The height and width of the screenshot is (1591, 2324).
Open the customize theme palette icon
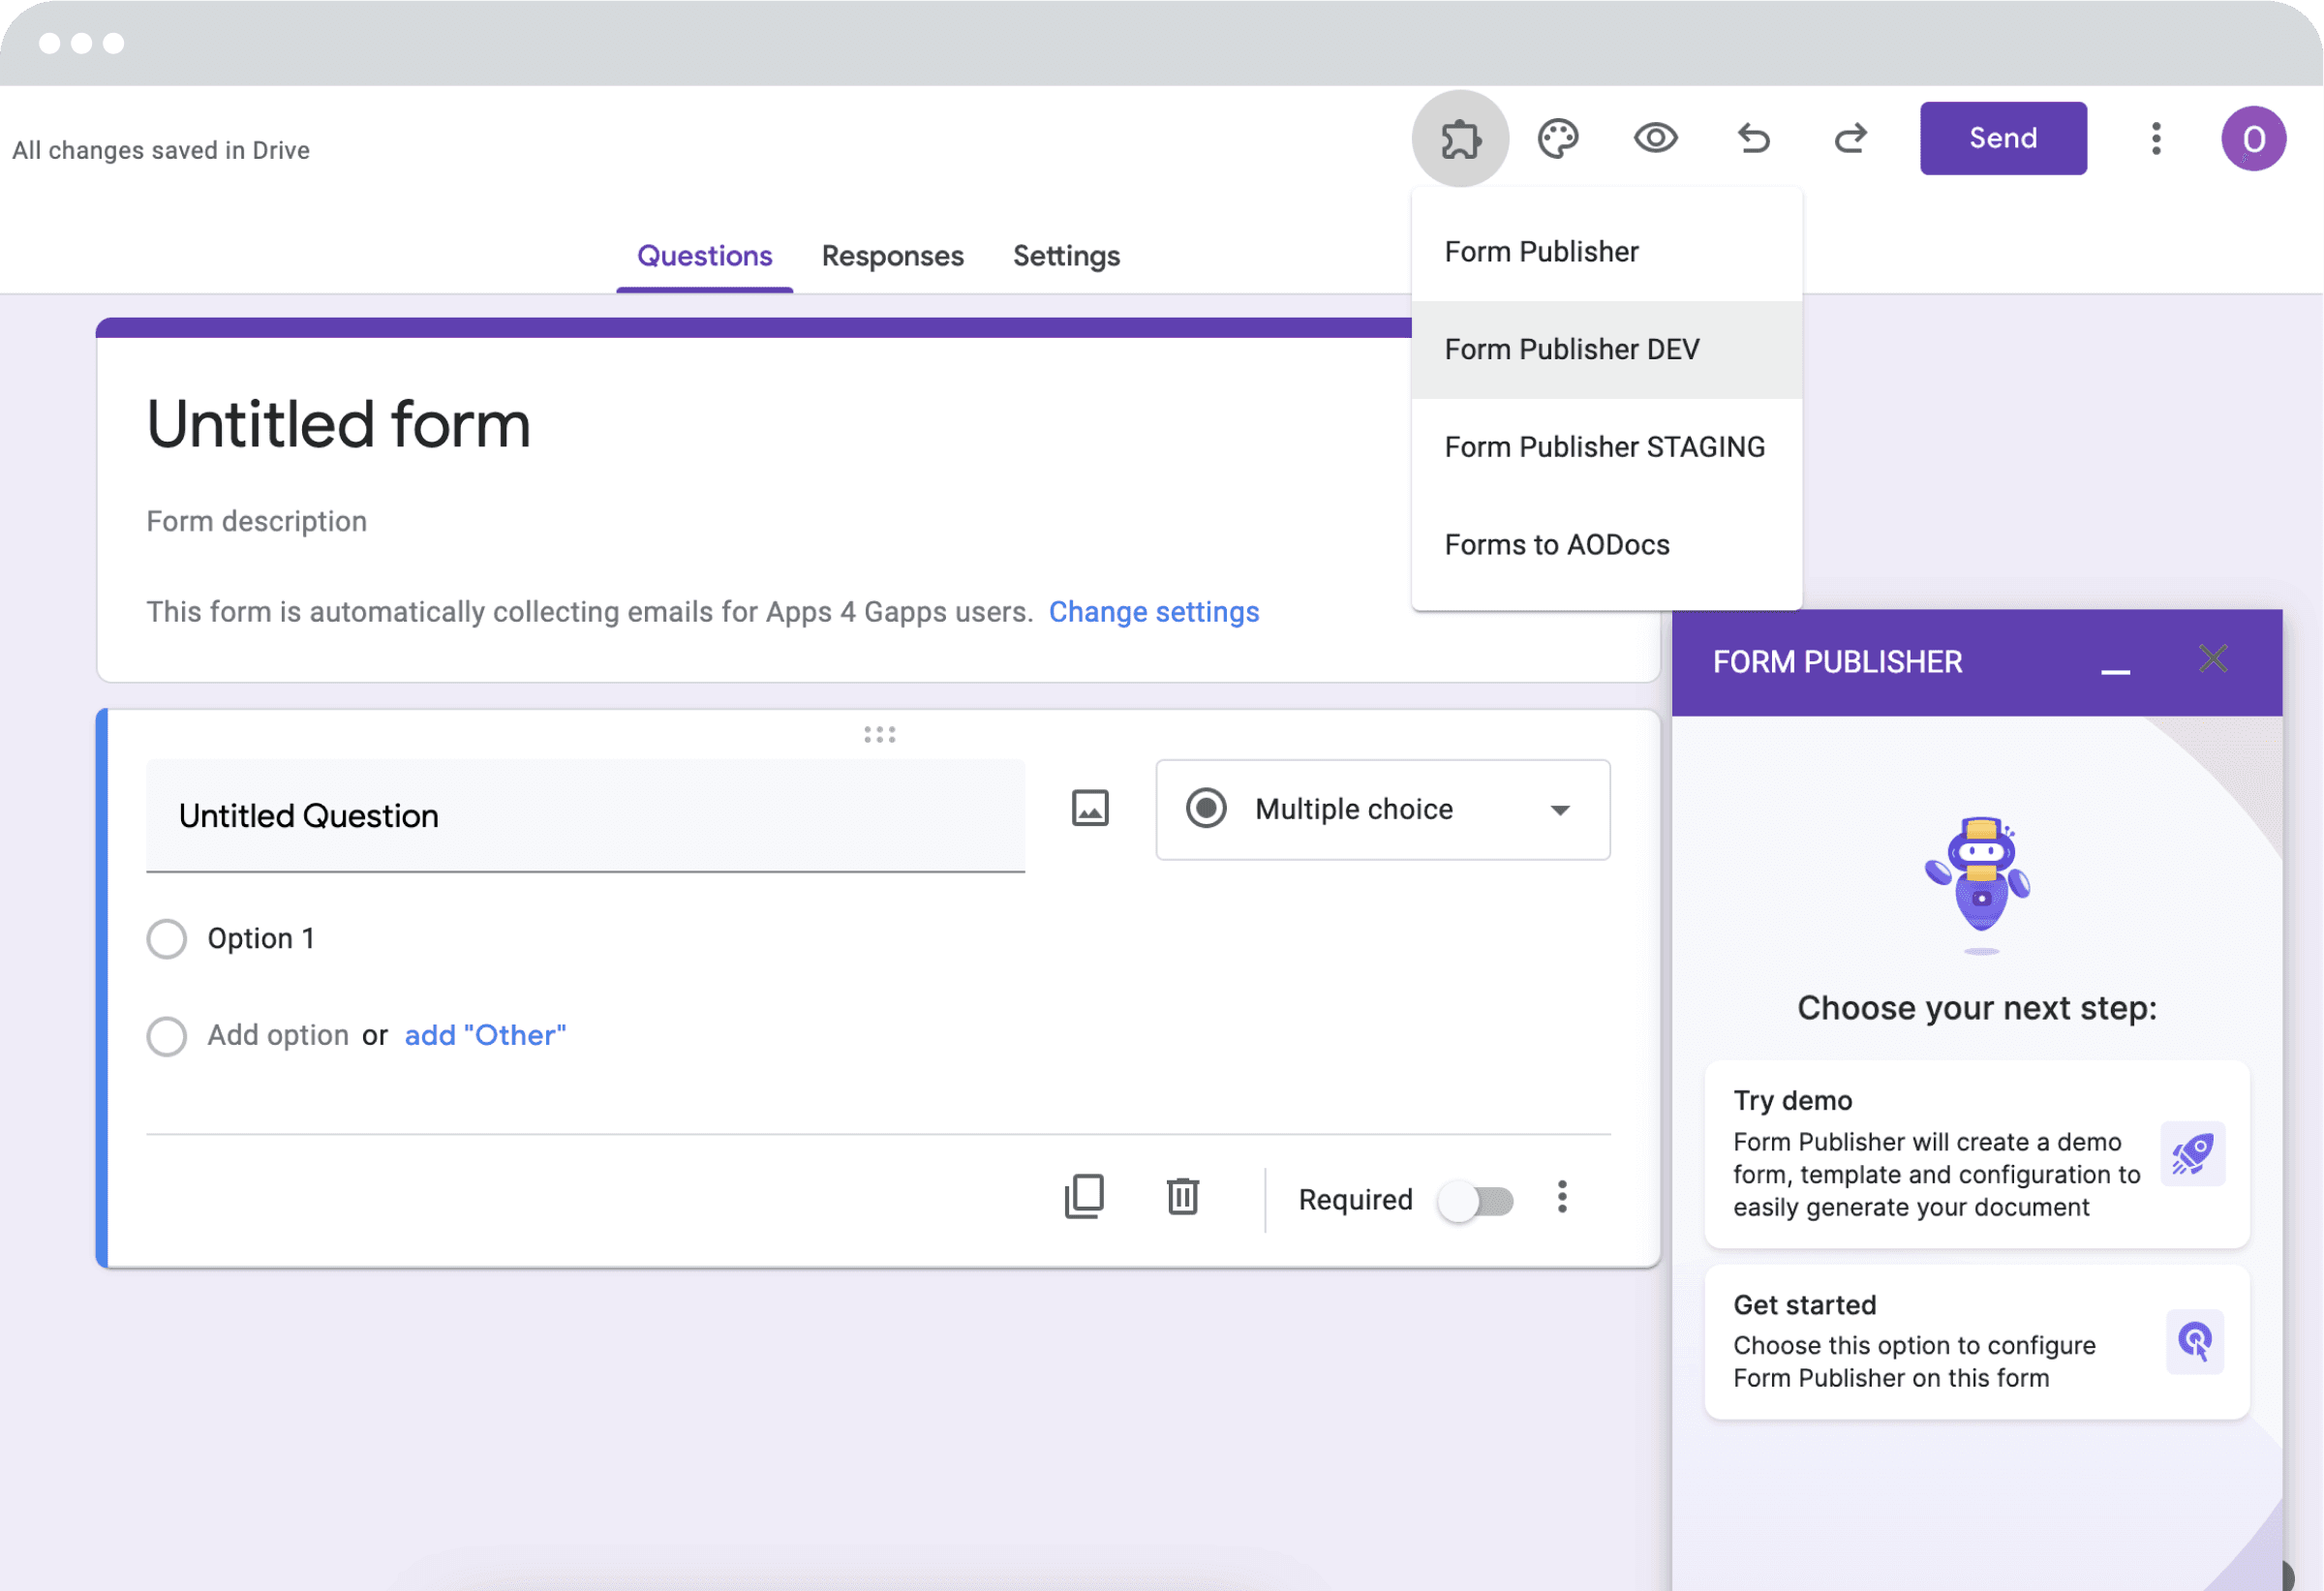(1558, 138)
